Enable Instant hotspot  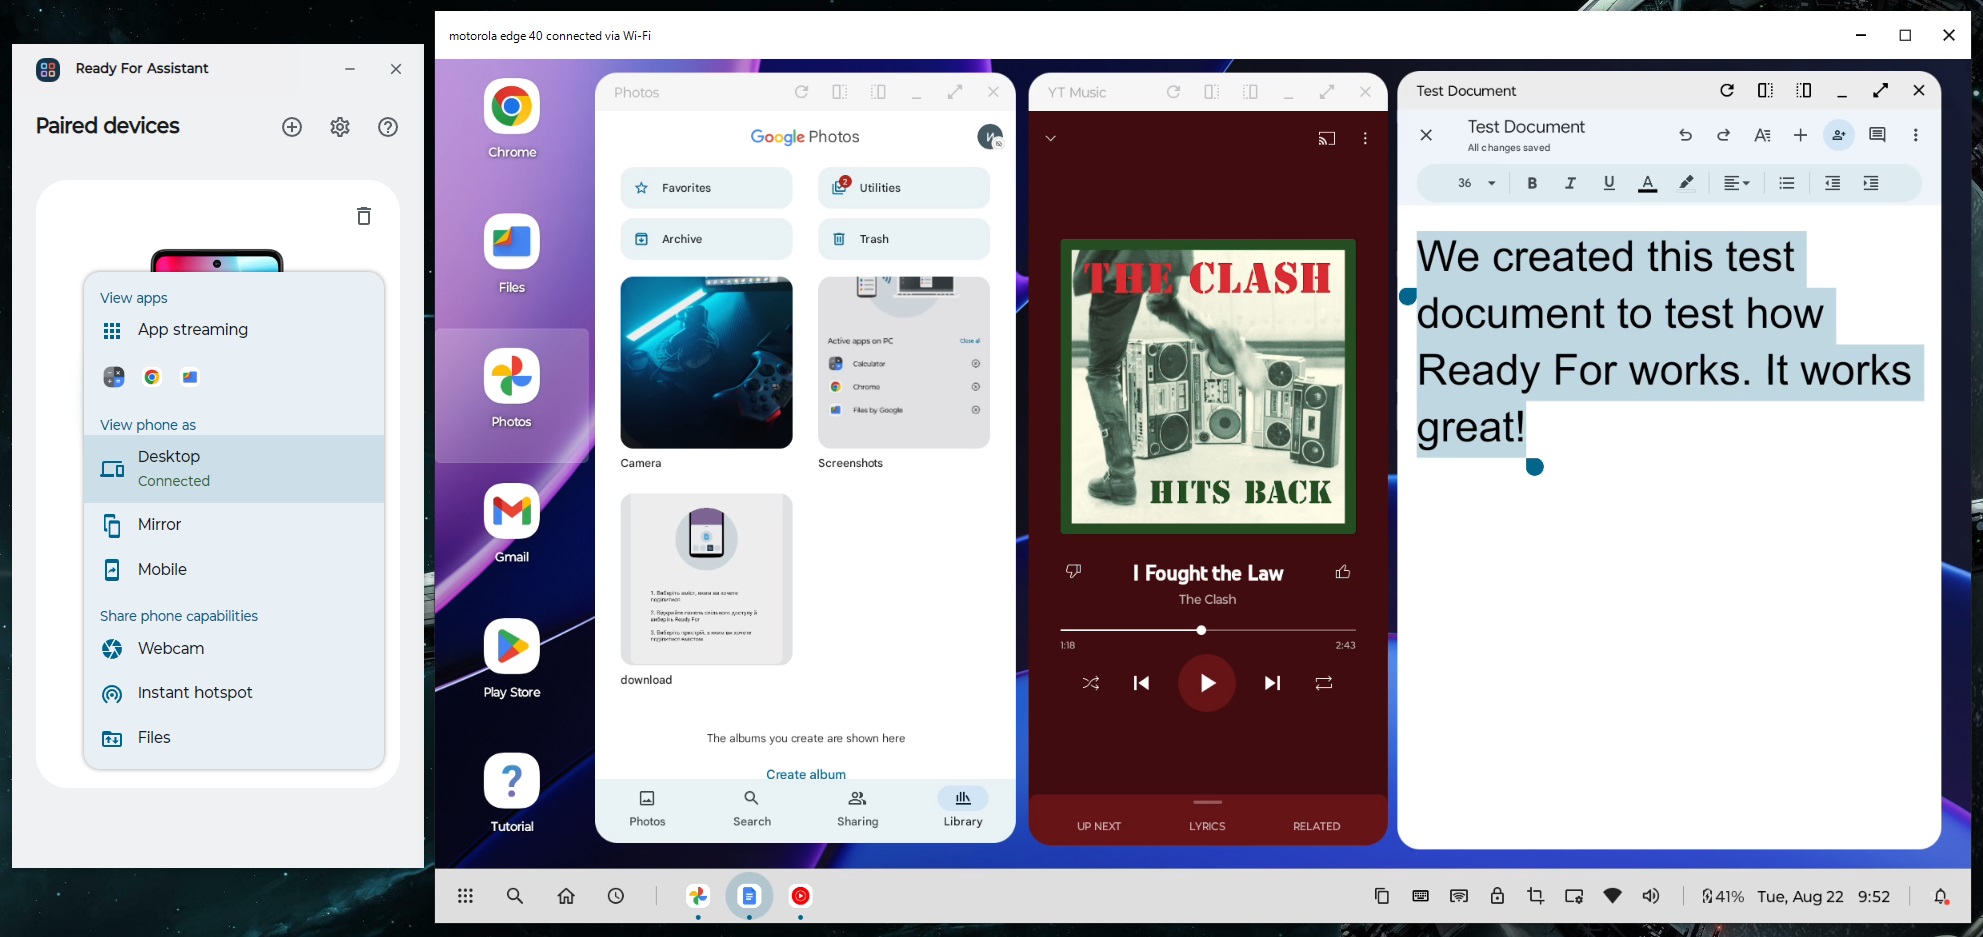pos(234,693)
